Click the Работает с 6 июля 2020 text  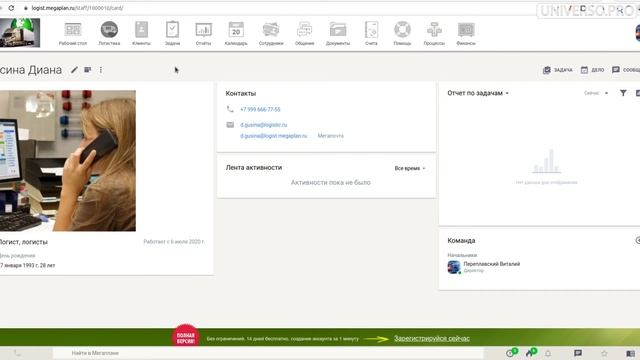click(174, 242)
